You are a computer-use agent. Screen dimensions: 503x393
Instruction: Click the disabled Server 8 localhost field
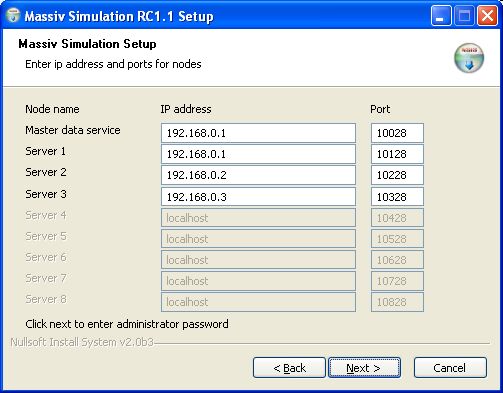(258, 302)
